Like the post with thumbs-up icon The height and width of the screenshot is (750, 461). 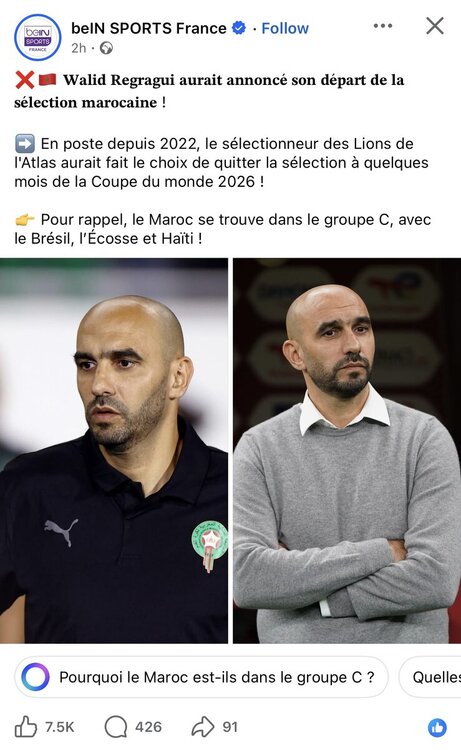click(x=25, y=727)
